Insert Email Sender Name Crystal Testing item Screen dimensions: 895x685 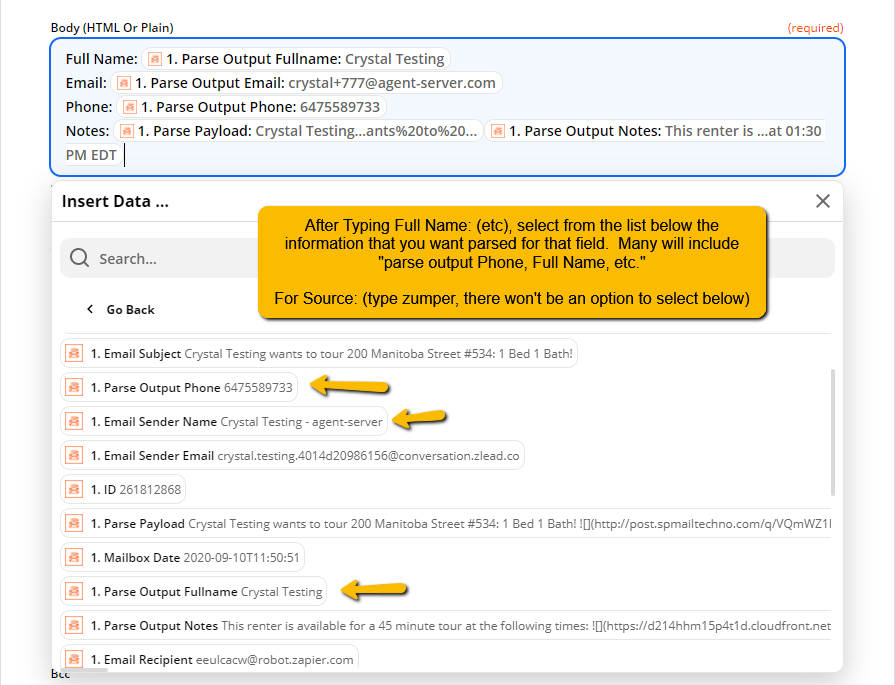224,421
